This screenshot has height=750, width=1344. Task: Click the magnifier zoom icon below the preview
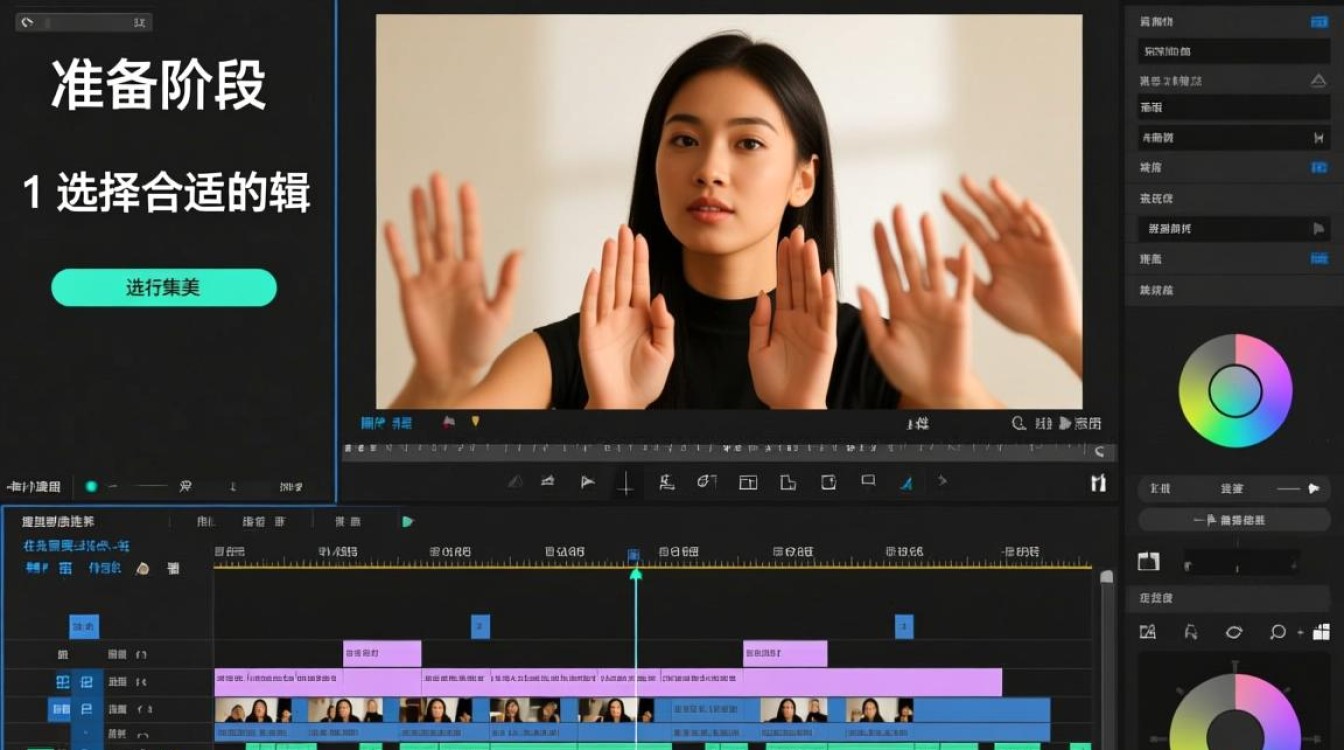click(1019, 423)
